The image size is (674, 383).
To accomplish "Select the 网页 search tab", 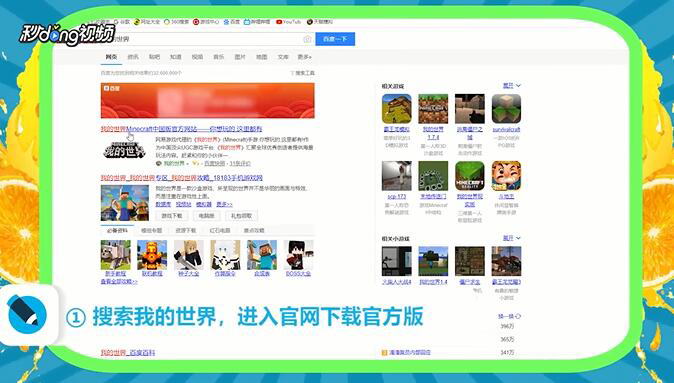I will click(111, 57).
